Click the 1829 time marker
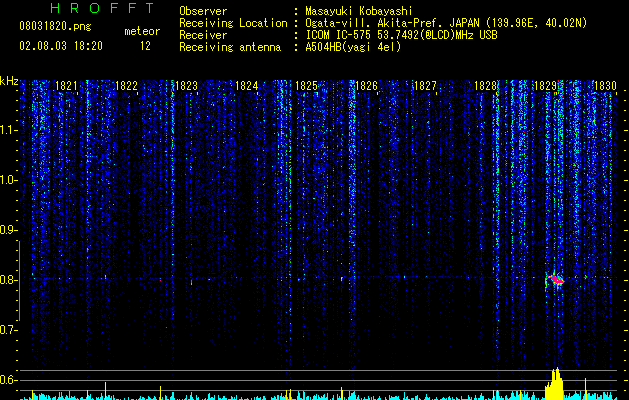 (546, 86)
